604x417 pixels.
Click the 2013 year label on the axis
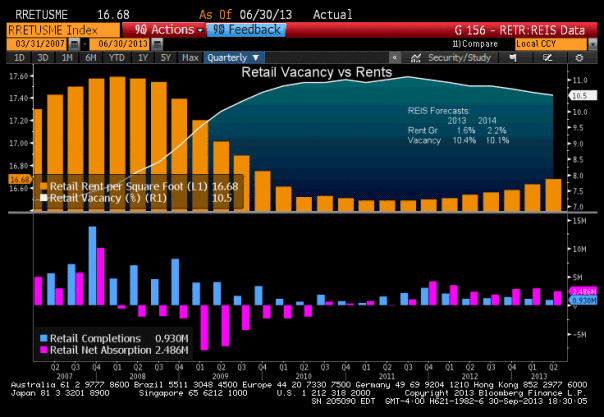coord(539,376)
